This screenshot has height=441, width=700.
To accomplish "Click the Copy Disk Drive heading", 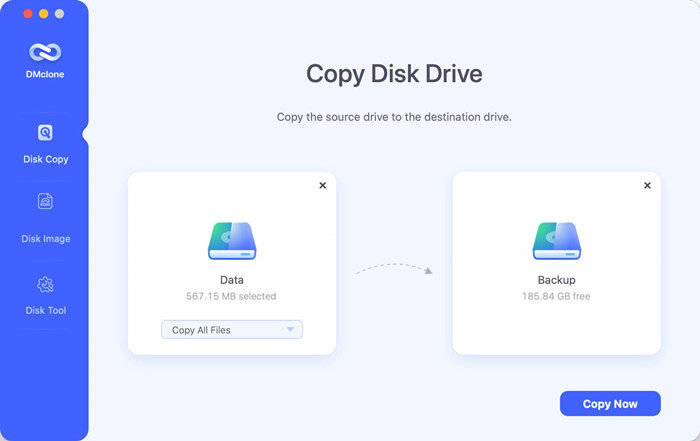I will [x=394, y=74].
